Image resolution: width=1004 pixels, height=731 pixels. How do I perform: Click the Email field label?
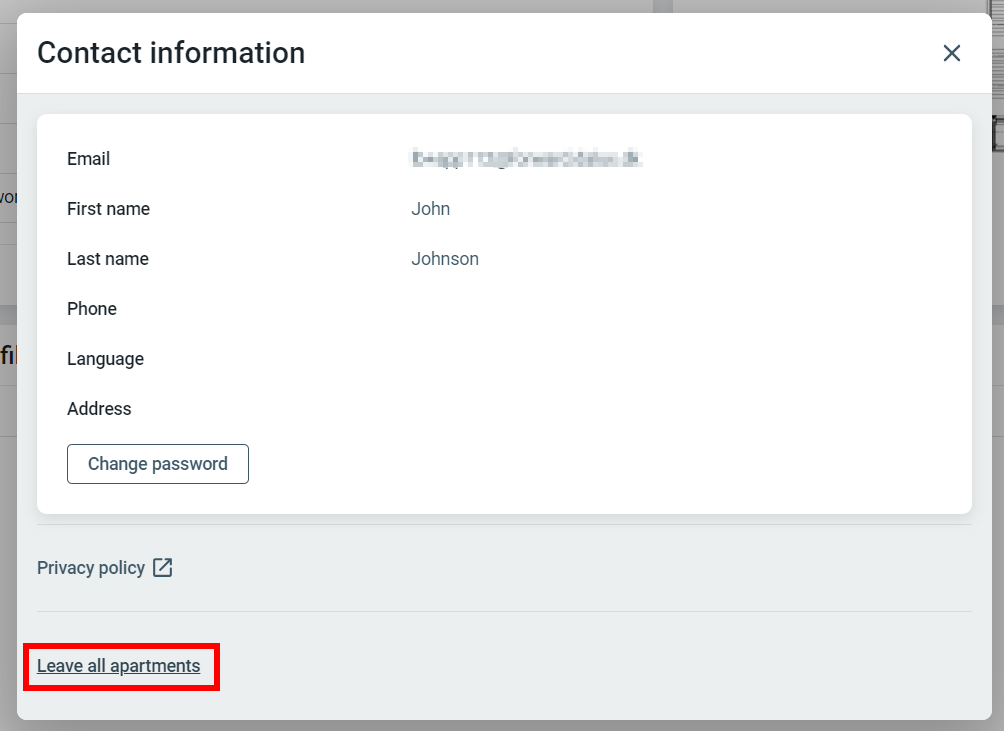coord(88,159)
